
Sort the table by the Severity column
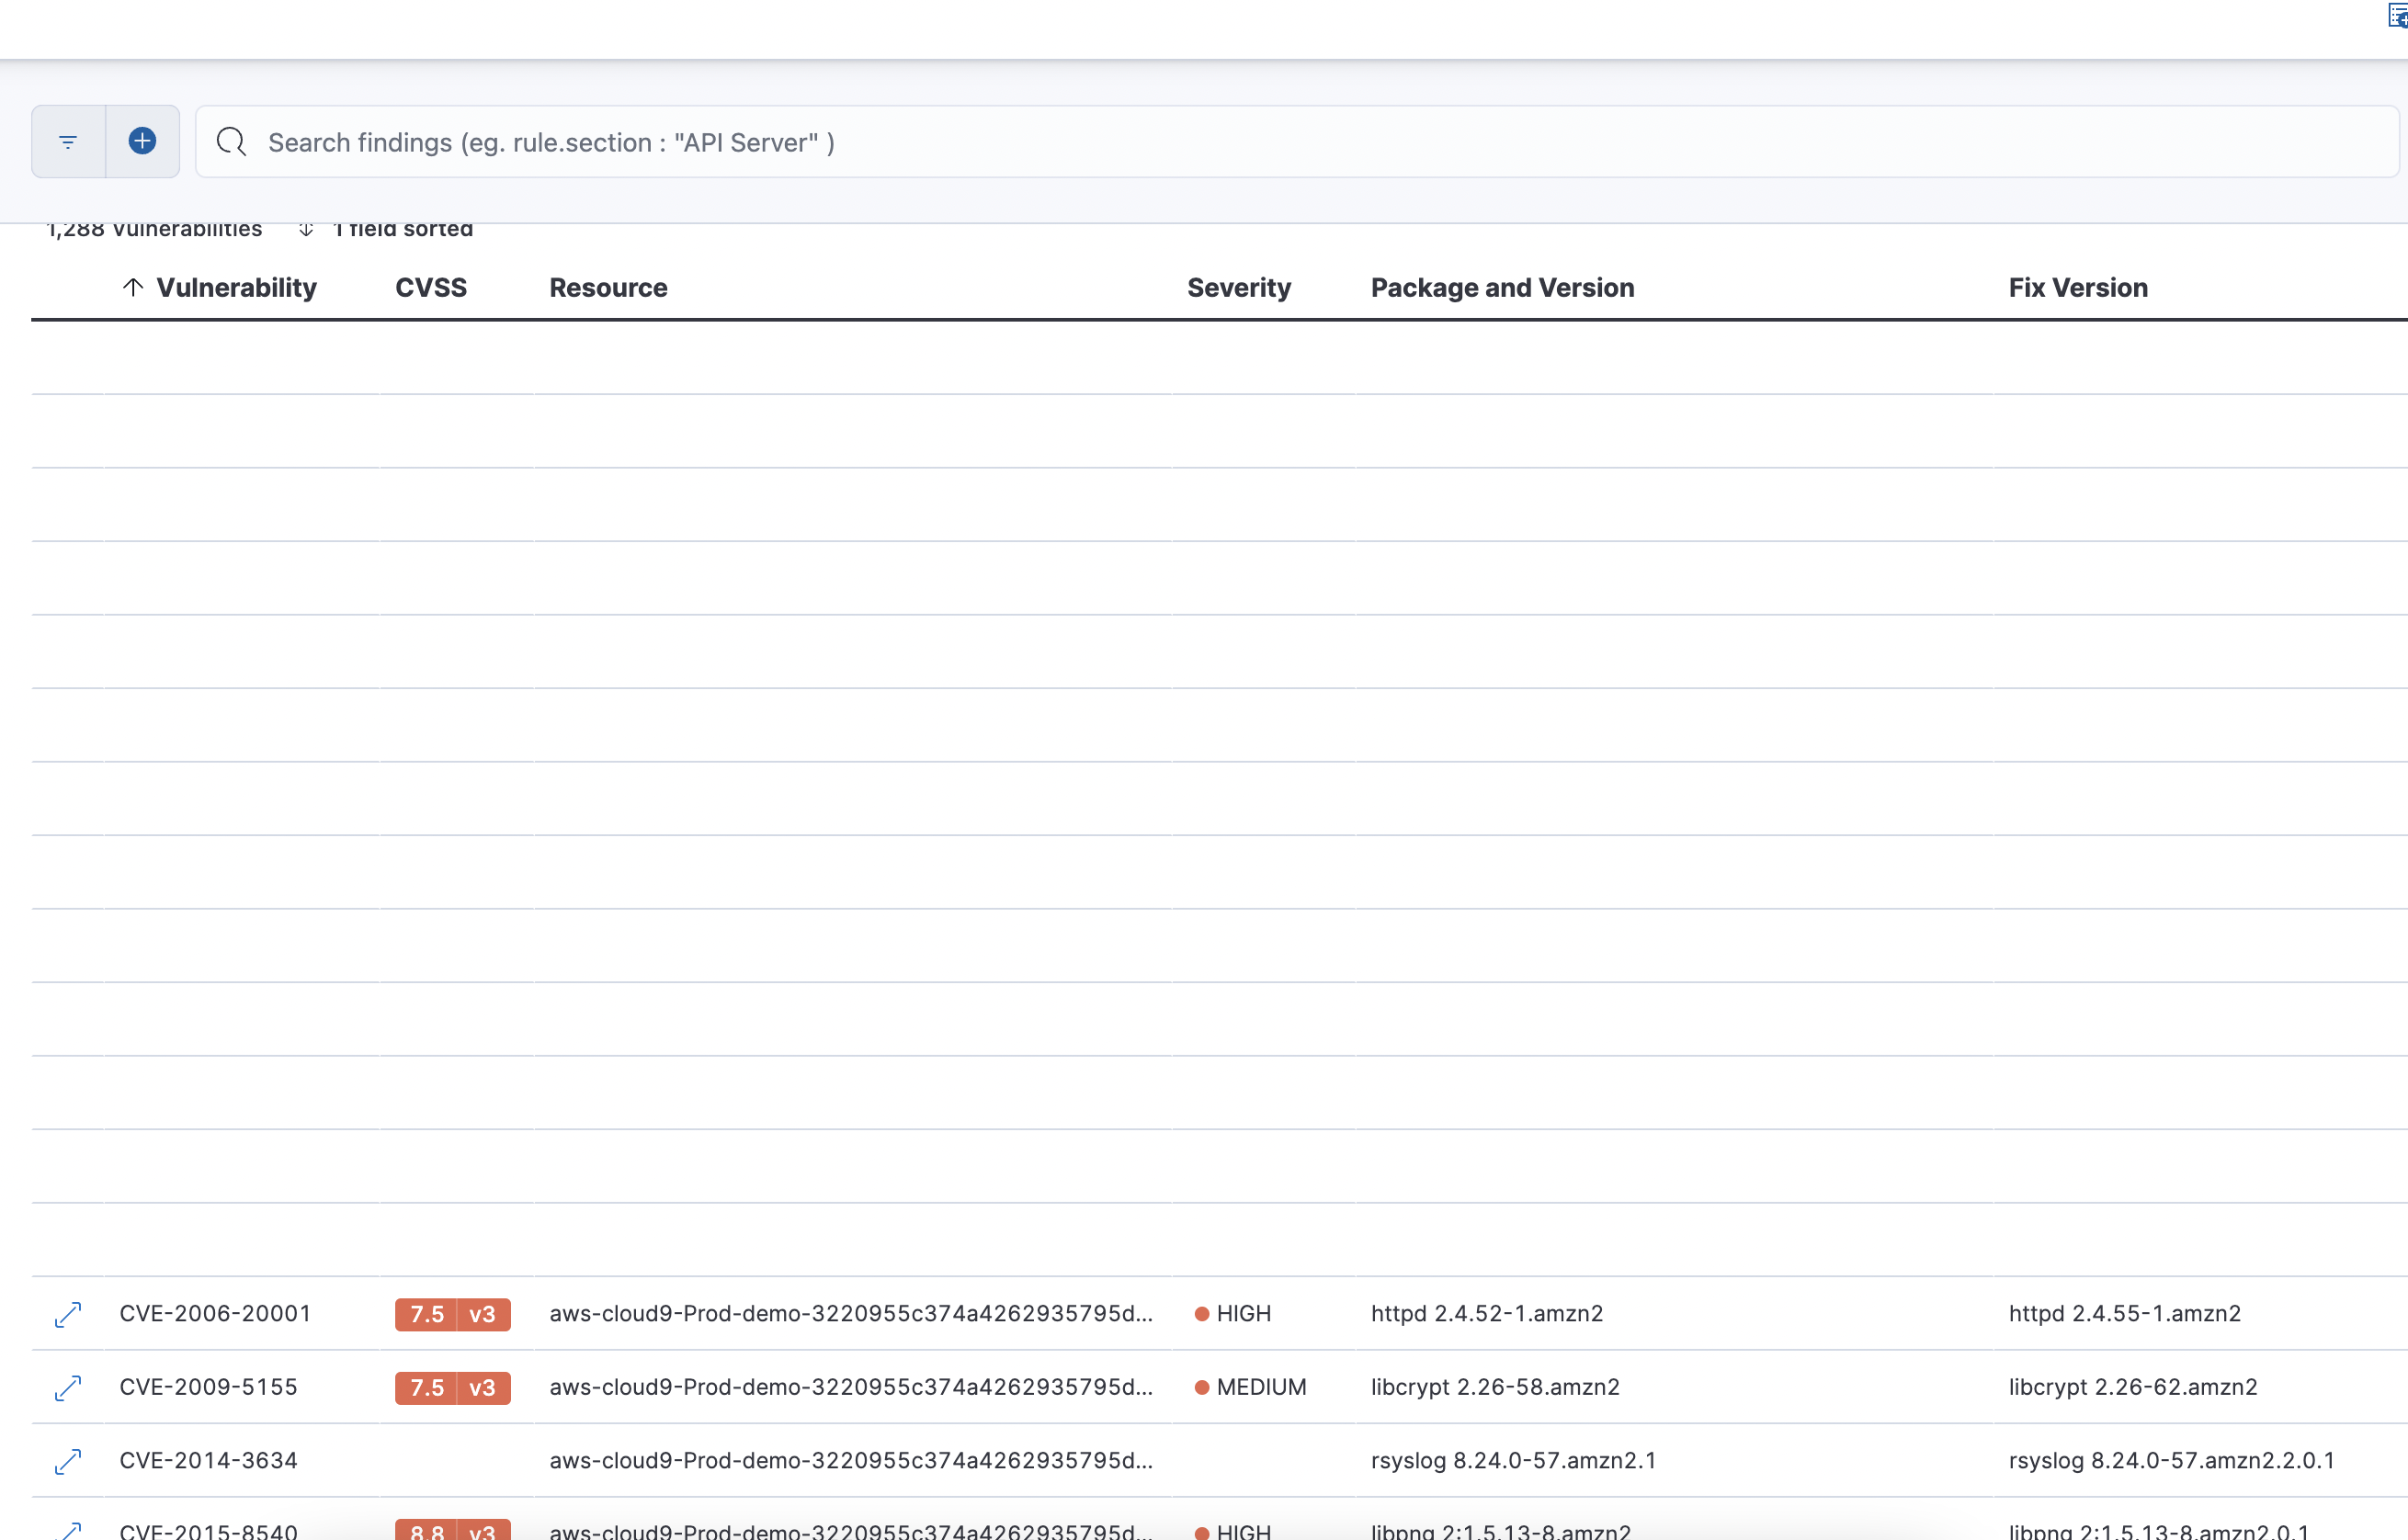[1239, 287]
